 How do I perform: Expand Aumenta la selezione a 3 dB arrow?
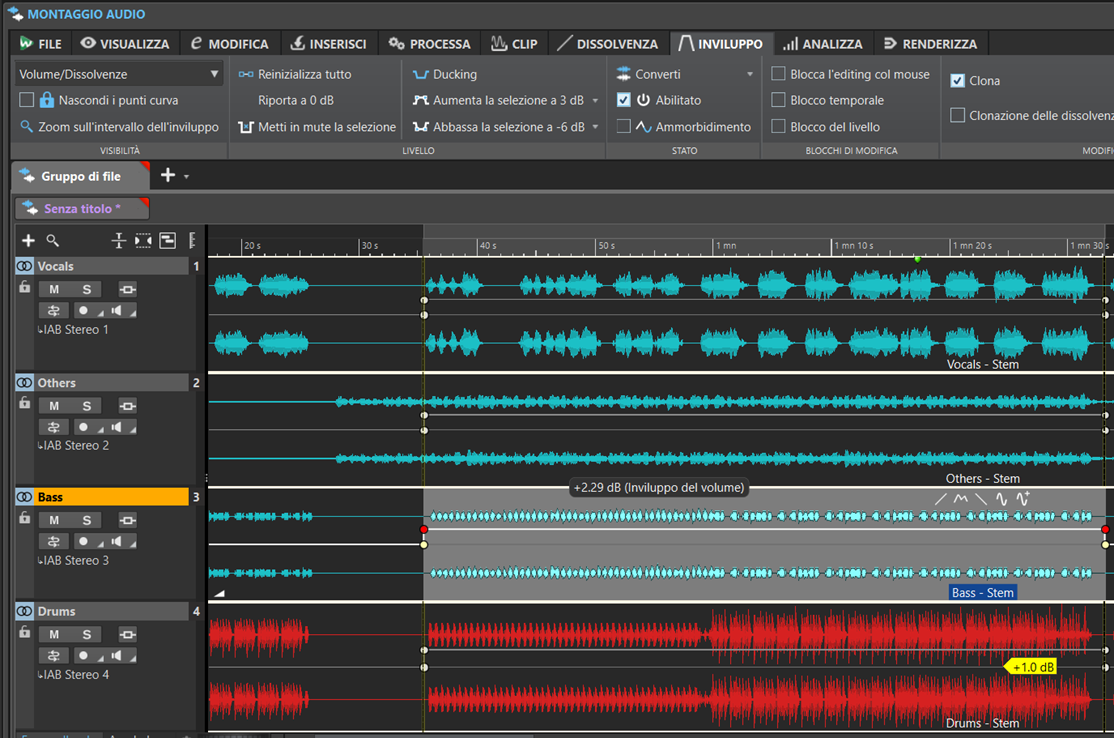point(595,100)
